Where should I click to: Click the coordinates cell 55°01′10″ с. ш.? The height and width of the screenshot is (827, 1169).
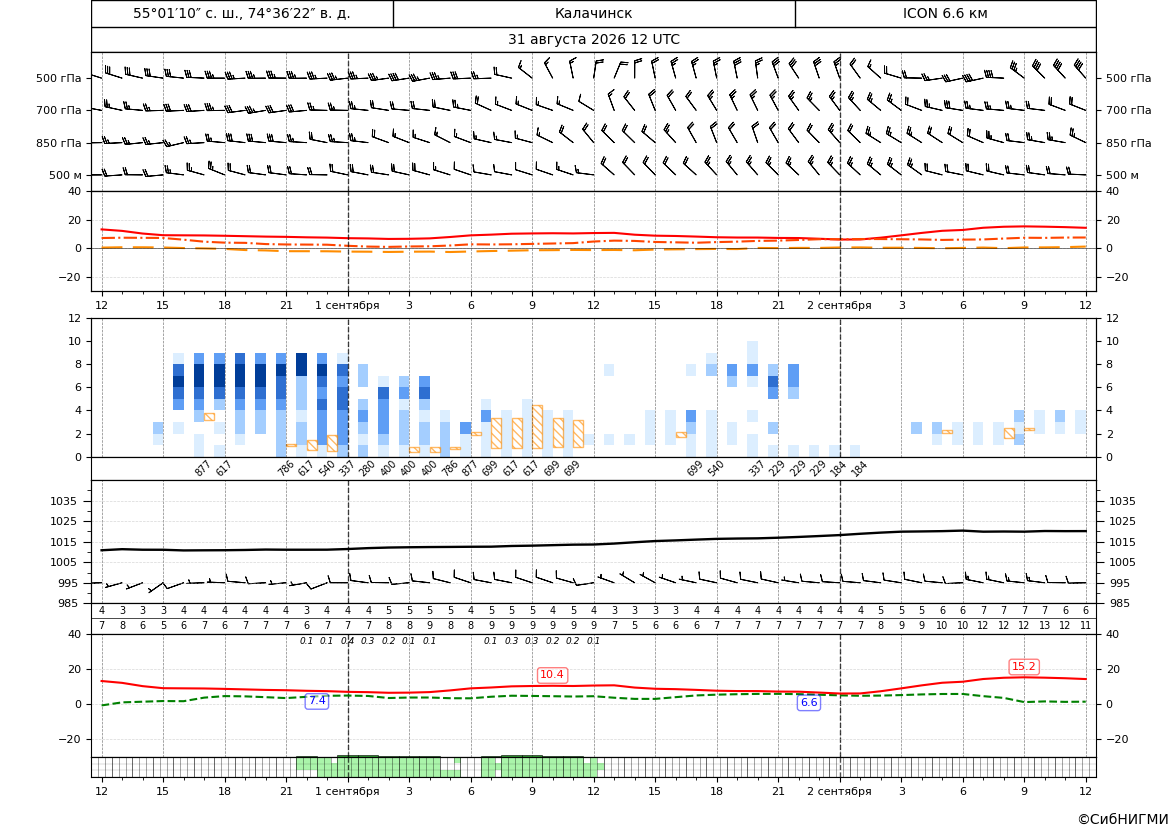pyautogui.click(x=242, y=13)
